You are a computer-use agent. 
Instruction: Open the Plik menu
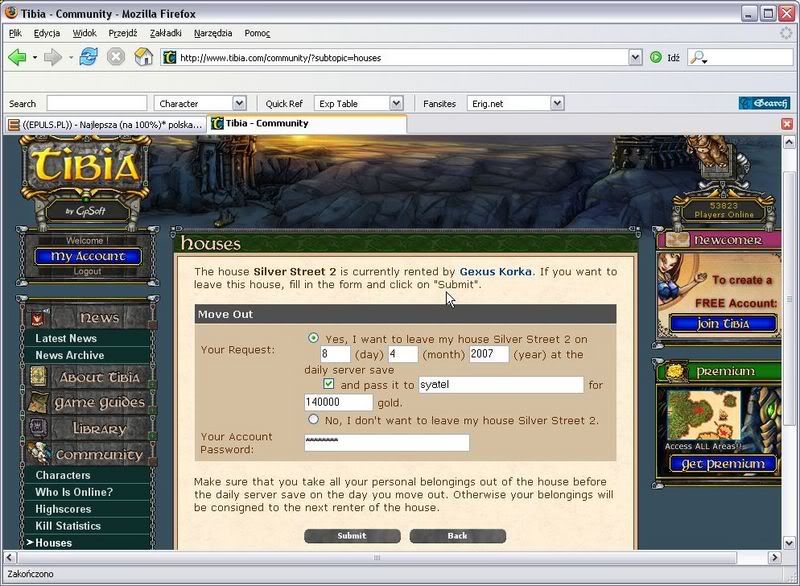[15, 33]
